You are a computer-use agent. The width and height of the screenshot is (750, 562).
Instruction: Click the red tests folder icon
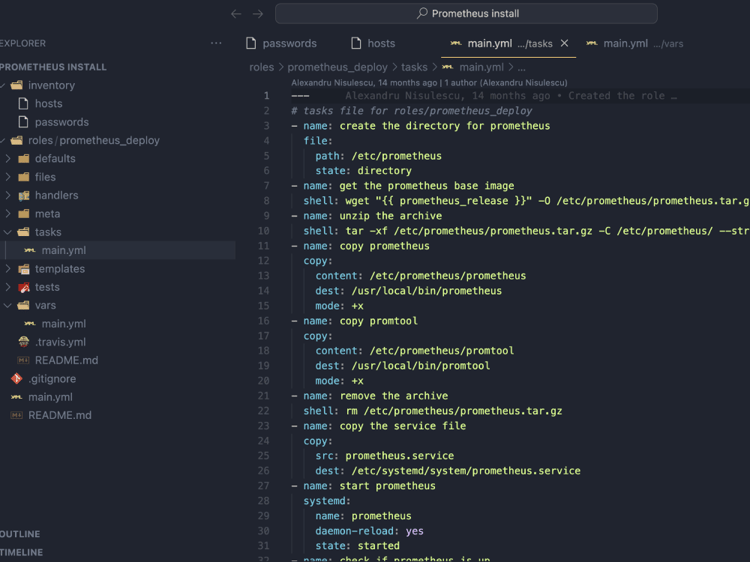pyautogui.click(x=23, y=287)
